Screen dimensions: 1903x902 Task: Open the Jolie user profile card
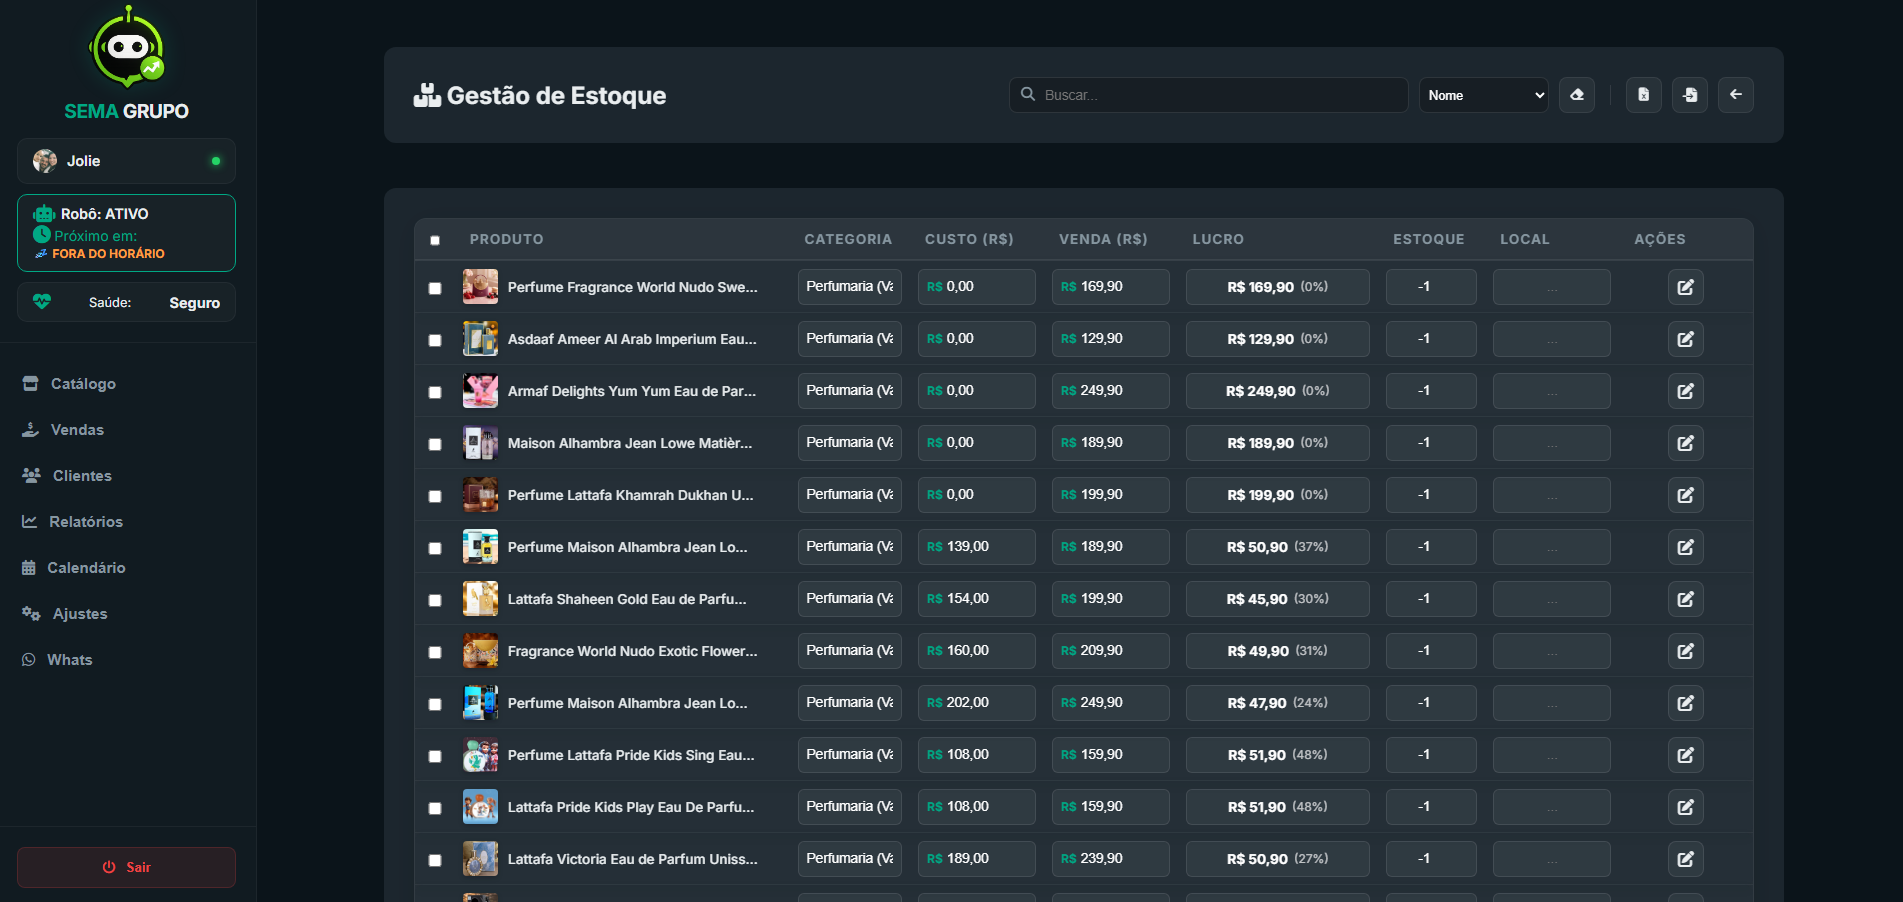pyautogui.click(x=126, y=161)
